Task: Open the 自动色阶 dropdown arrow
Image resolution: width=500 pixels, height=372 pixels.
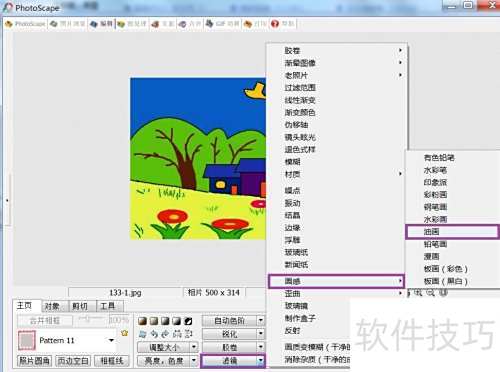Action: (x=261, y=321)
